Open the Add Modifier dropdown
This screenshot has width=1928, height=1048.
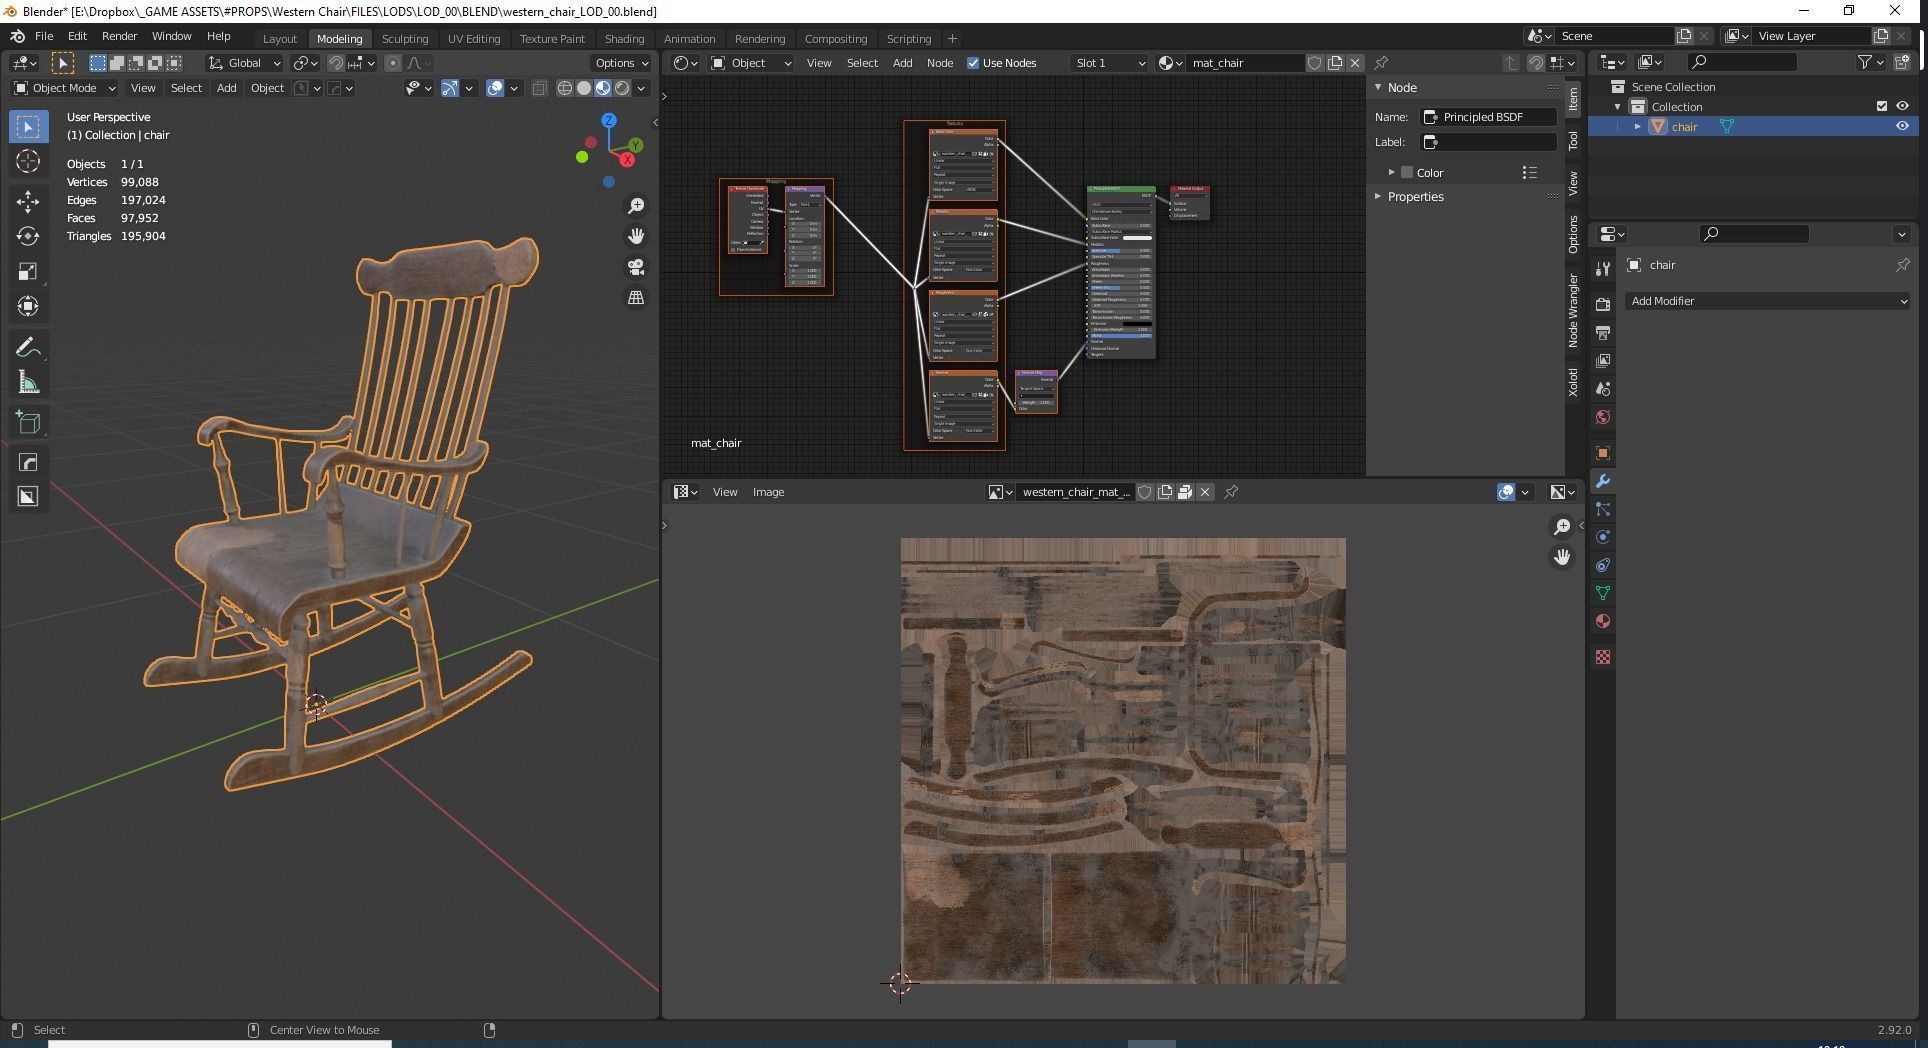(1767, 301)
